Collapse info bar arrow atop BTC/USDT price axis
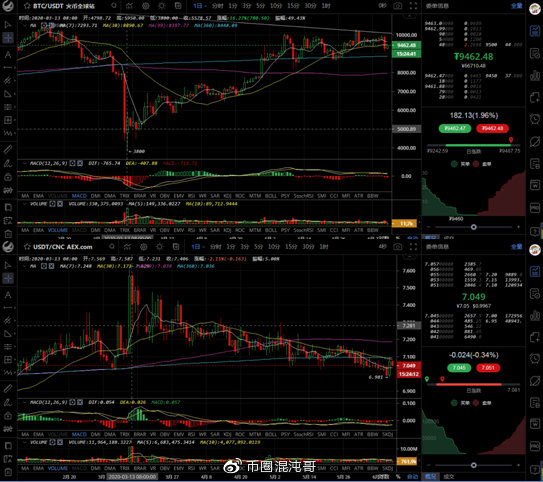Viewport: 543px width, 482px height. (410, 16)
